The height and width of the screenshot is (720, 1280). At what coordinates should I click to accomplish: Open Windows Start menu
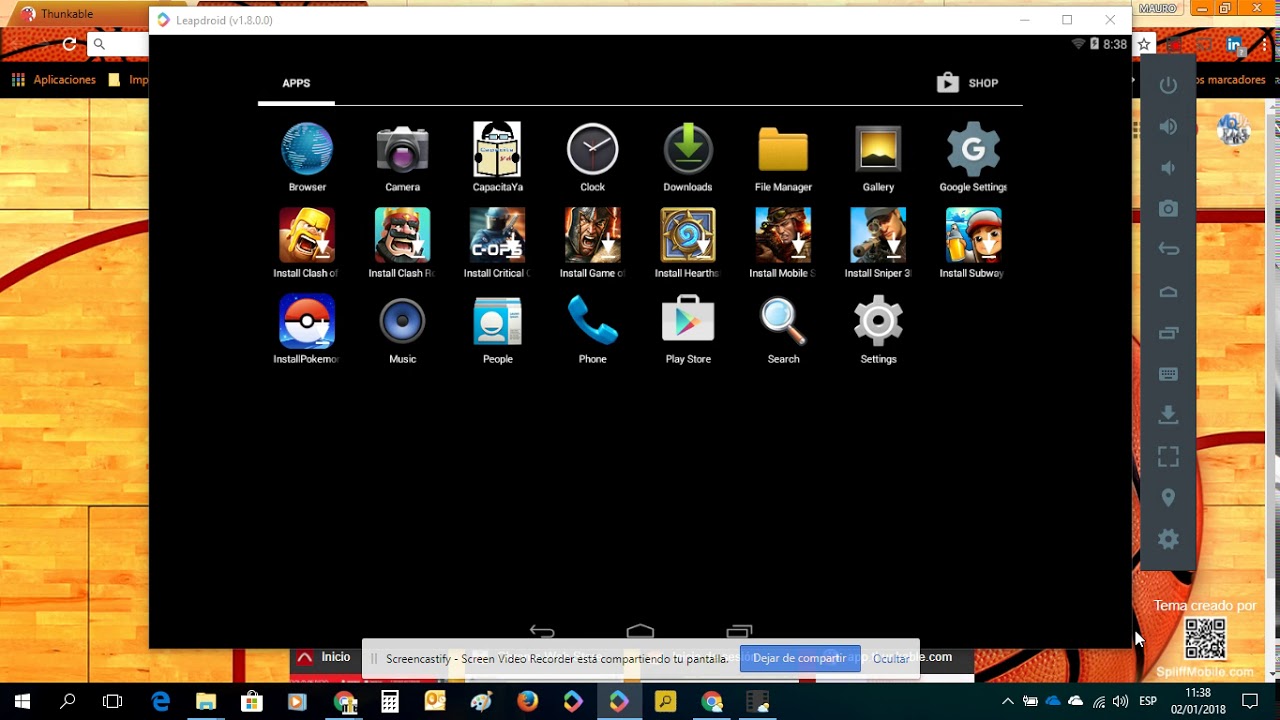point(22,702)
